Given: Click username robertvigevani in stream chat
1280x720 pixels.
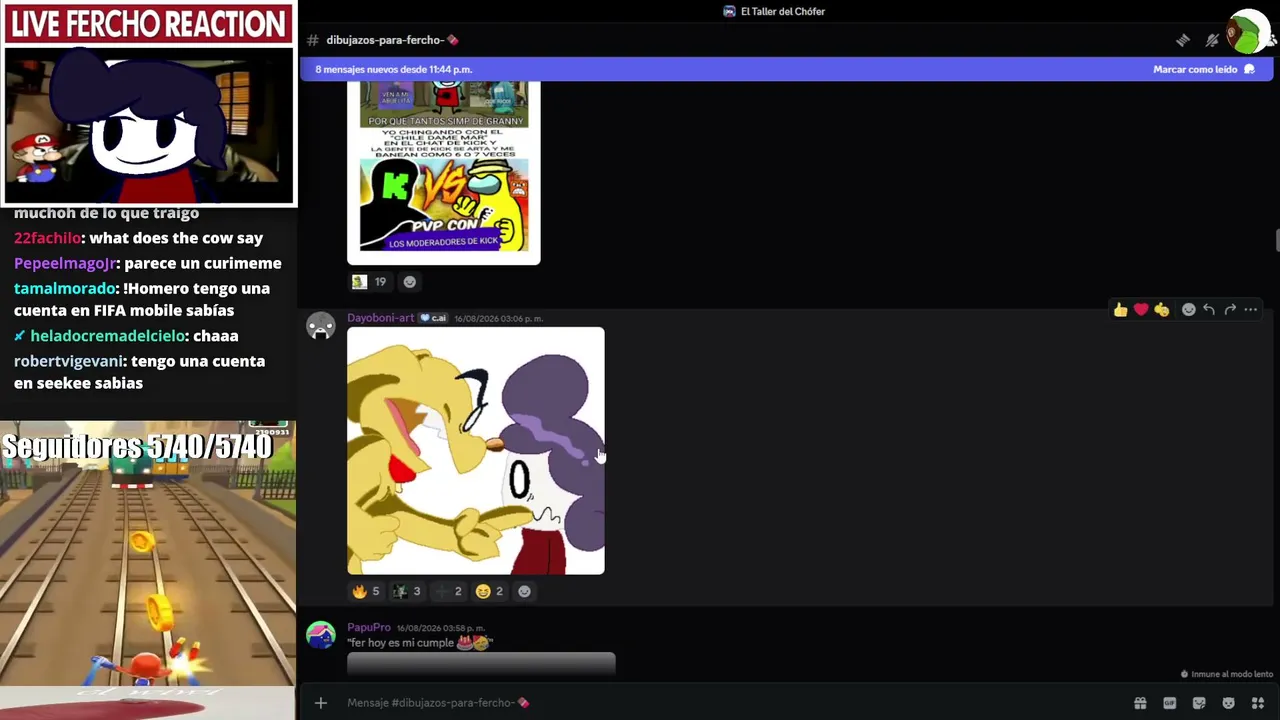Looking at the screenshot, I should tap(68, 361).
